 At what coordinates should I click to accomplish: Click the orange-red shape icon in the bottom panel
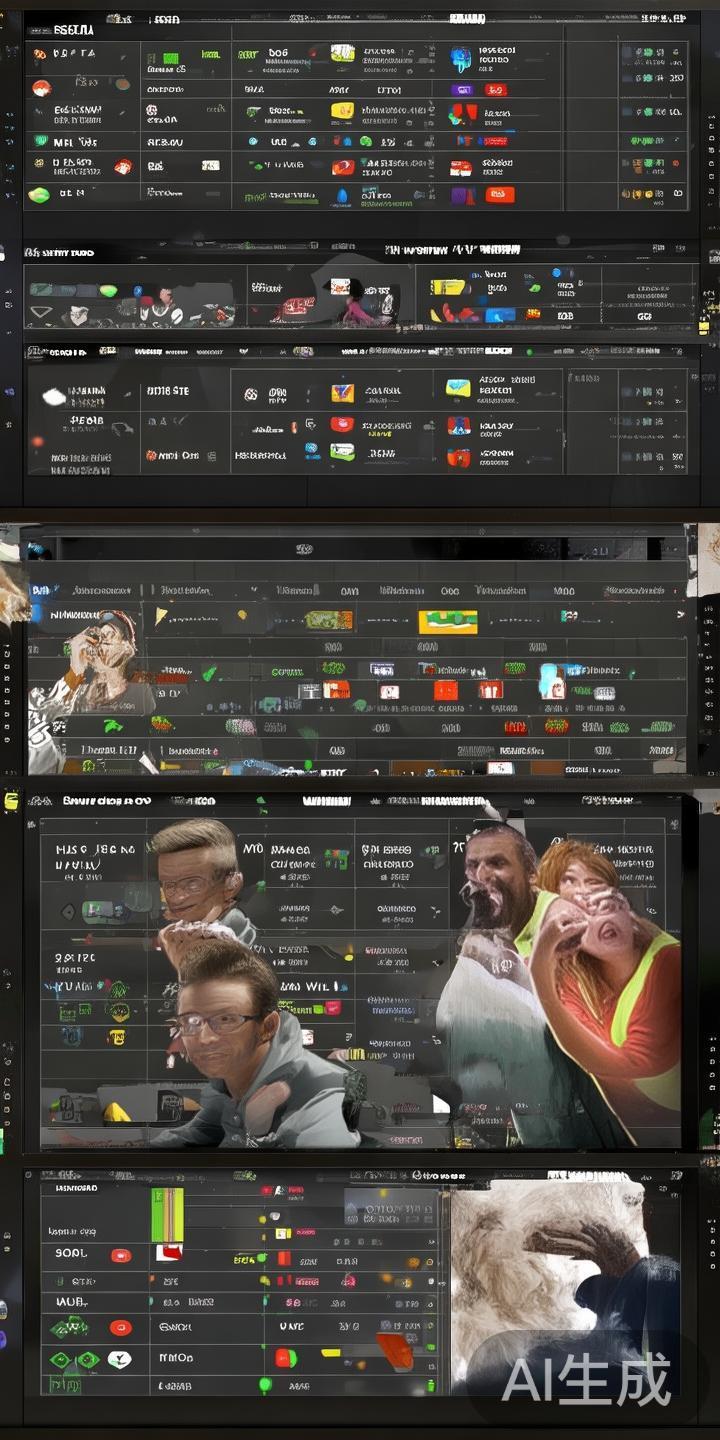click(395, 1350)
